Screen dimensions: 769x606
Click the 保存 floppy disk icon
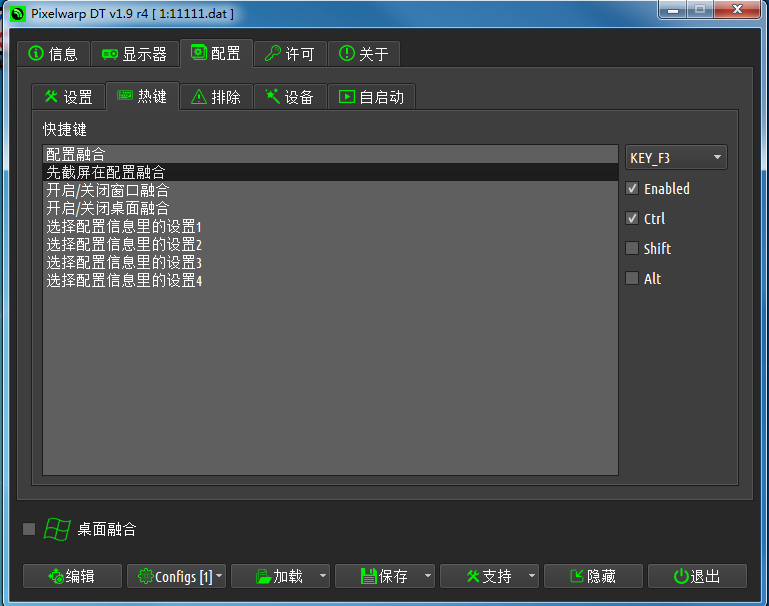point(368,576)
